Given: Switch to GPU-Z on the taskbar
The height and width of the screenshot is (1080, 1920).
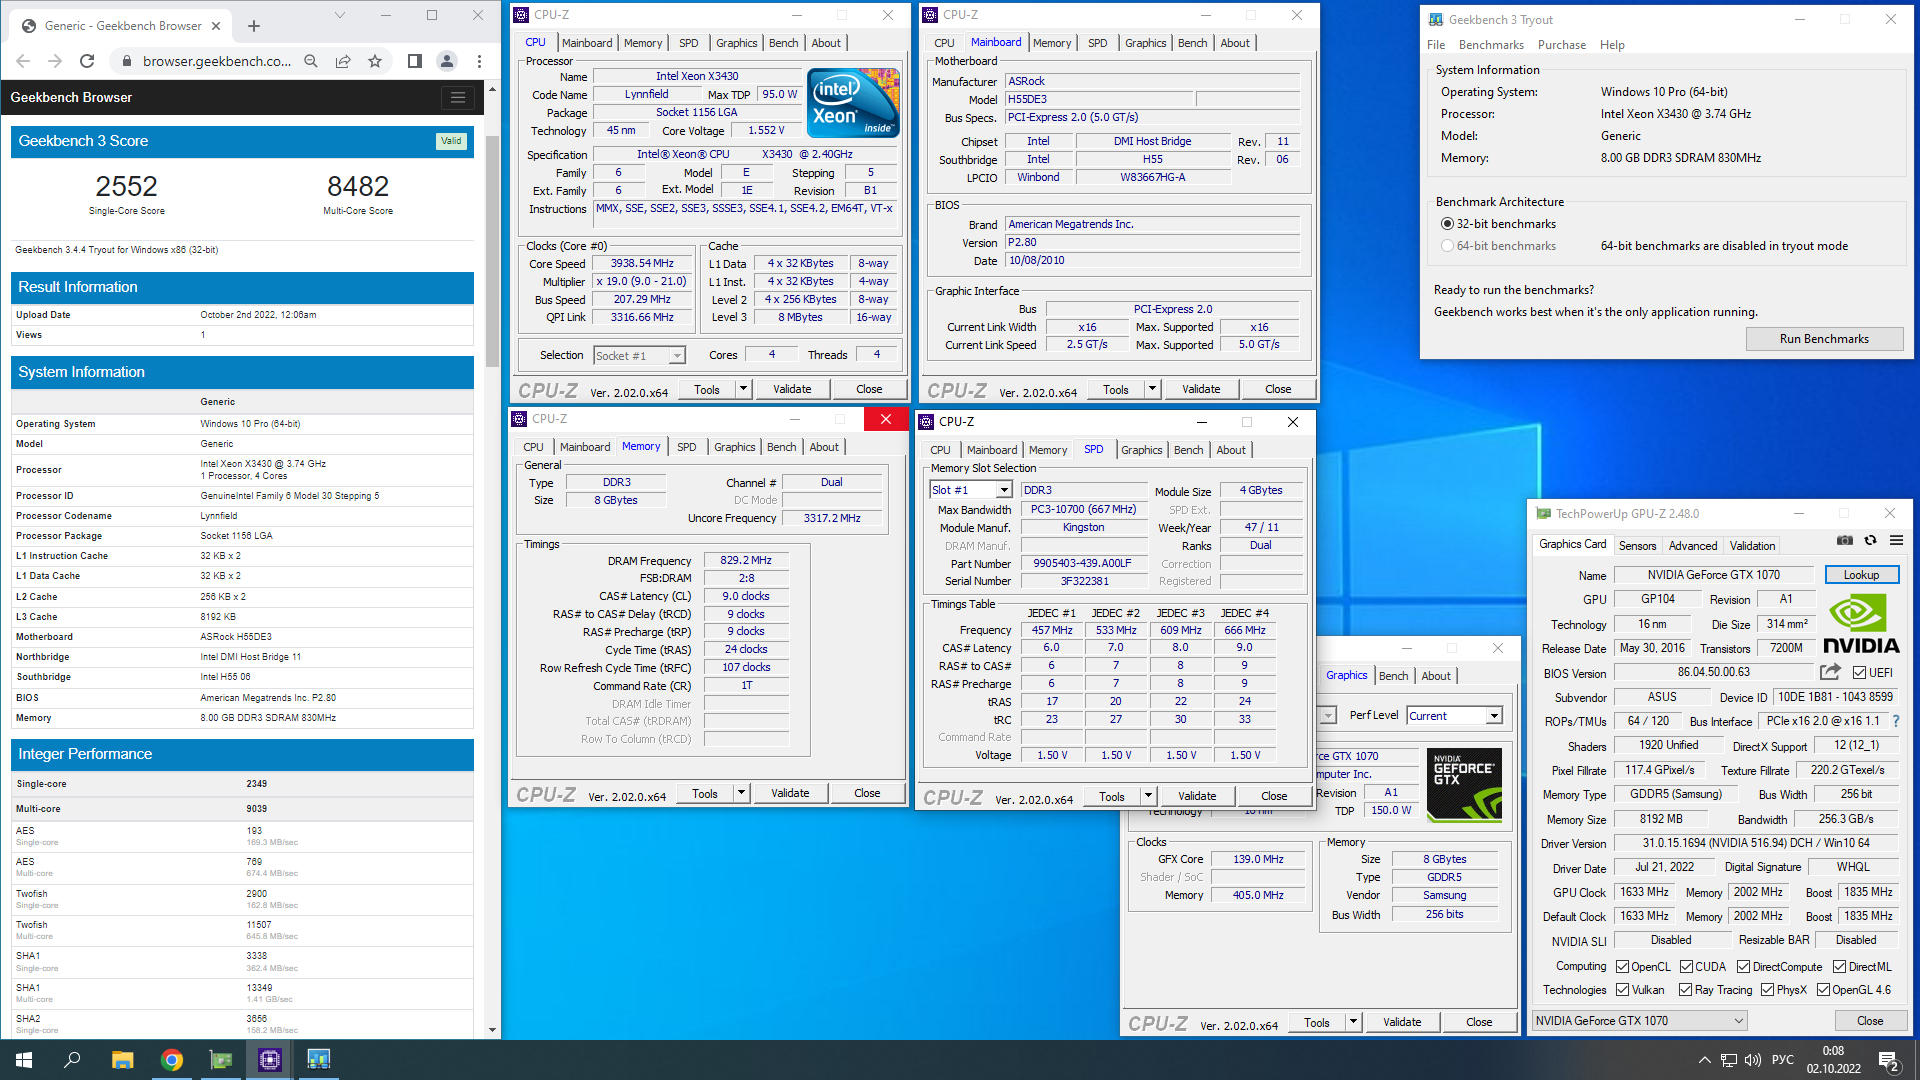Looking at the screenshot, I should tap(221, 1060).
